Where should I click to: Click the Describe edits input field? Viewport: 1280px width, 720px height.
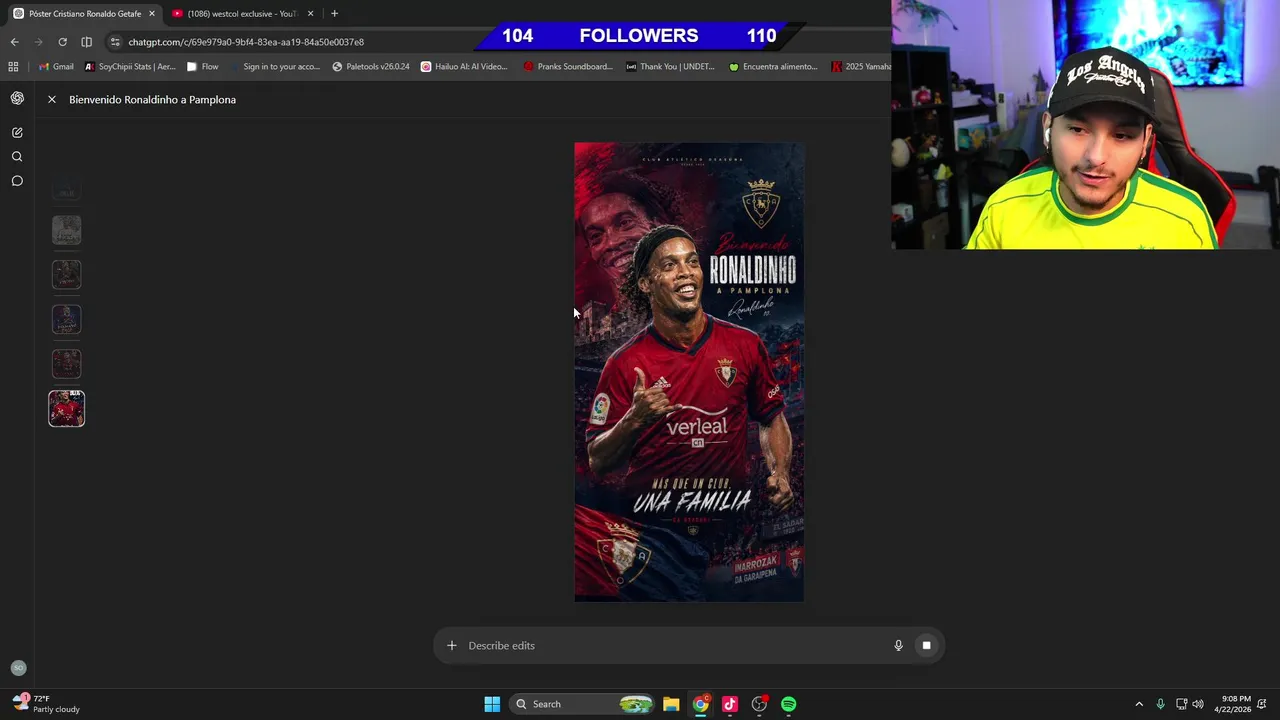click(675, 646)
